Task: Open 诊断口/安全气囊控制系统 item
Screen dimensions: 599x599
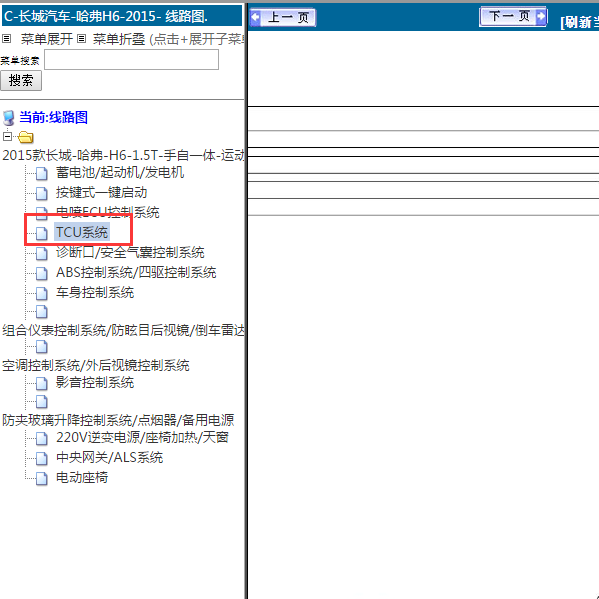Action: point(130,253)
